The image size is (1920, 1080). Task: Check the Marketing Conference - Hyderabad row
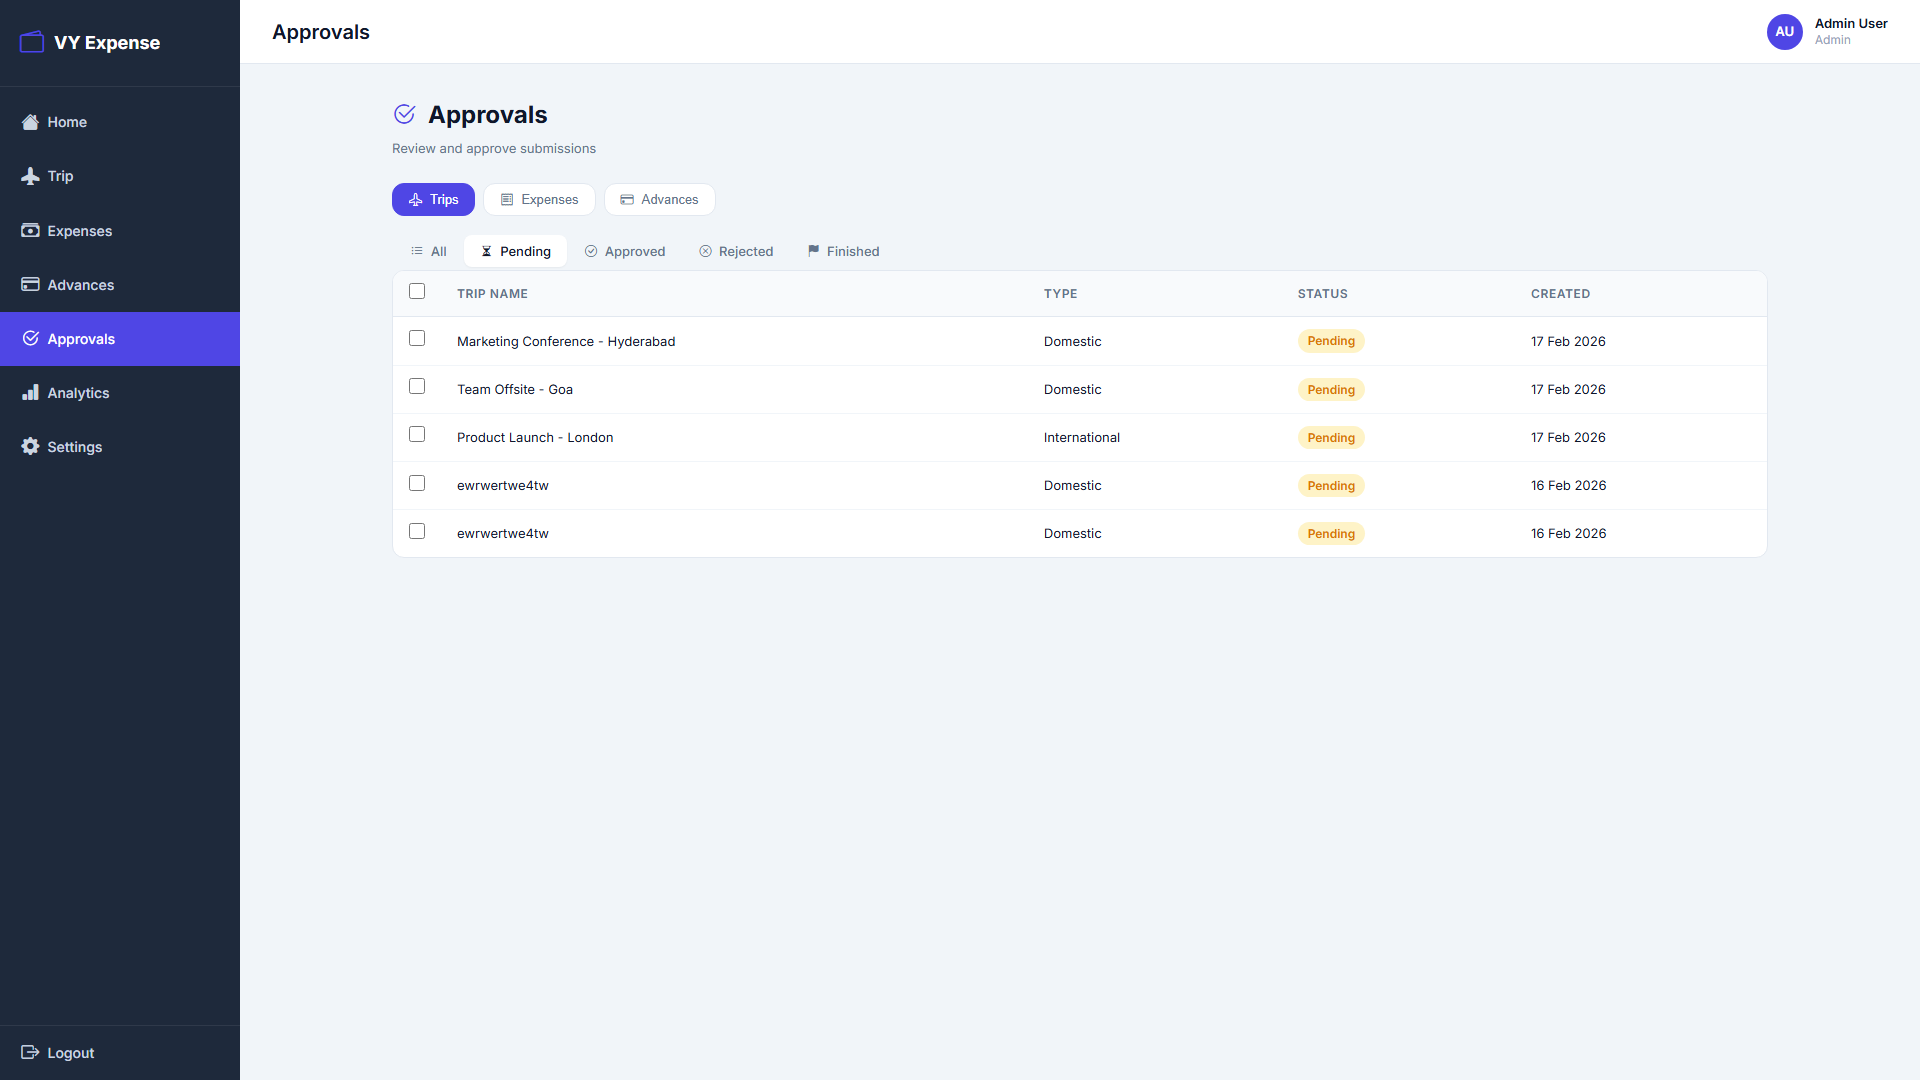click(417, 338)
